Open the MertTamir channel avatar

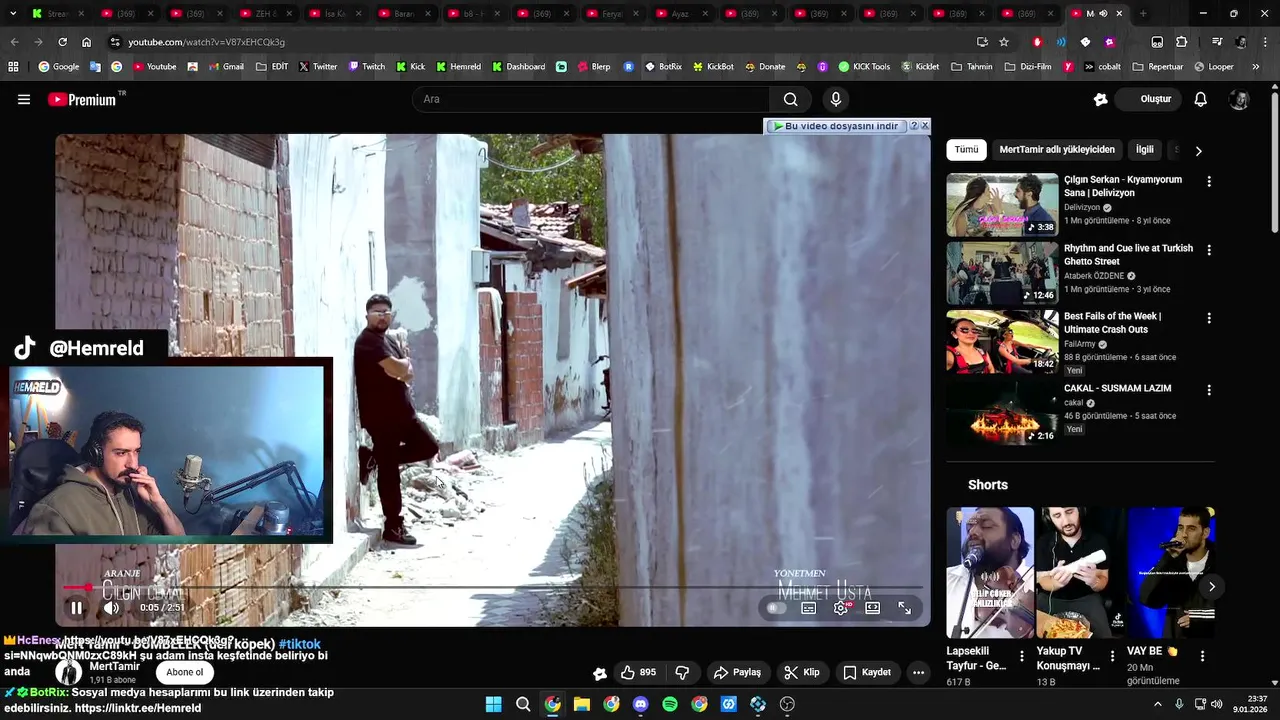[69, 672]
